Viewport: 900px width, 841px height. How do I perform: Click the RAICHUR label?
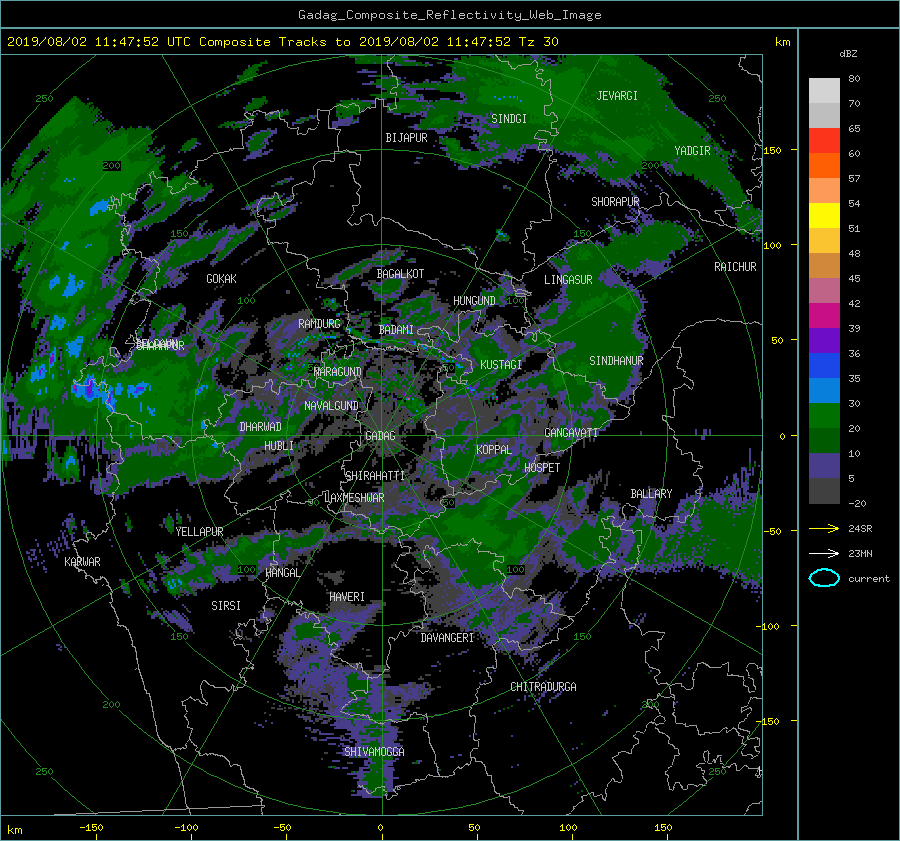click(x=735, y=267)
